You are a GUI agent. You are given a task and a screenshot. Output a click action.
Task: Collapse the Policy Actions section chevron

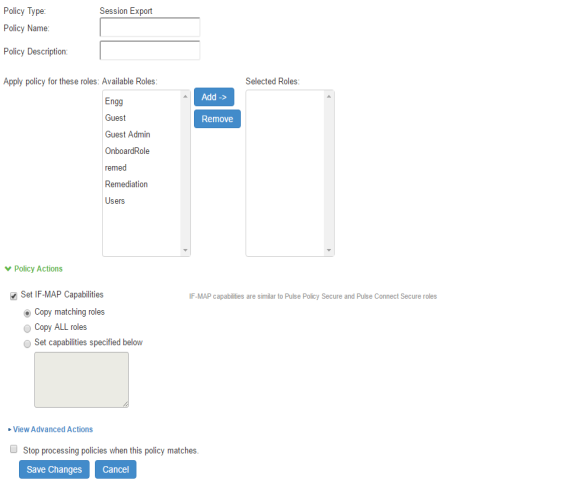[8, 268]
